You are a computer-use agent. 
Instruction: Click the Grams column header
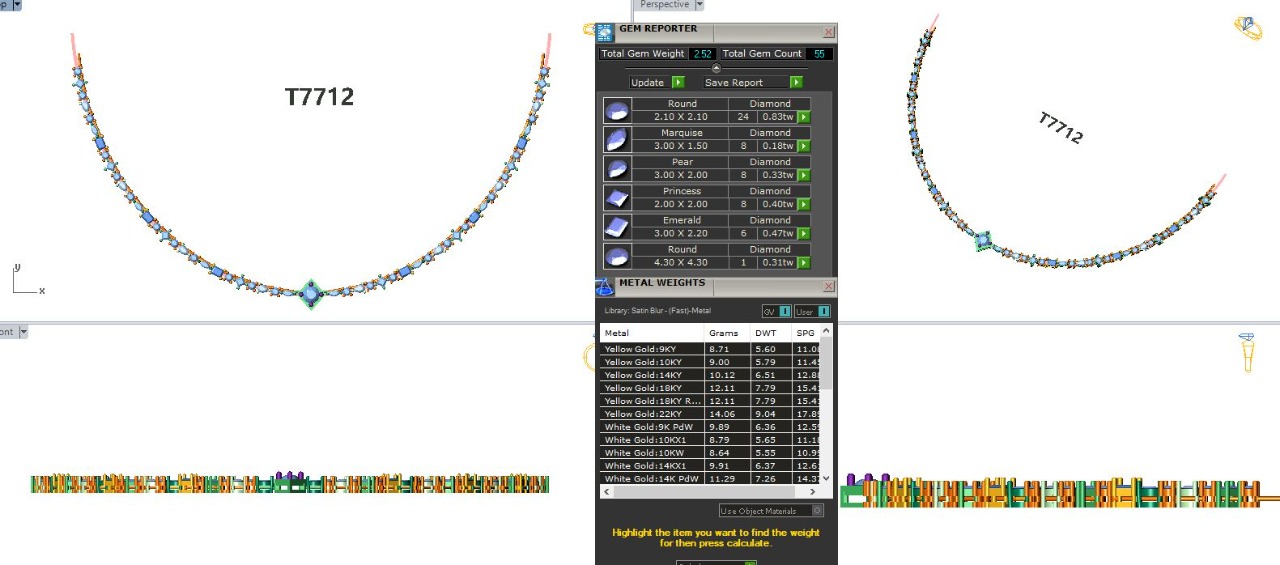tap(725, 333)
